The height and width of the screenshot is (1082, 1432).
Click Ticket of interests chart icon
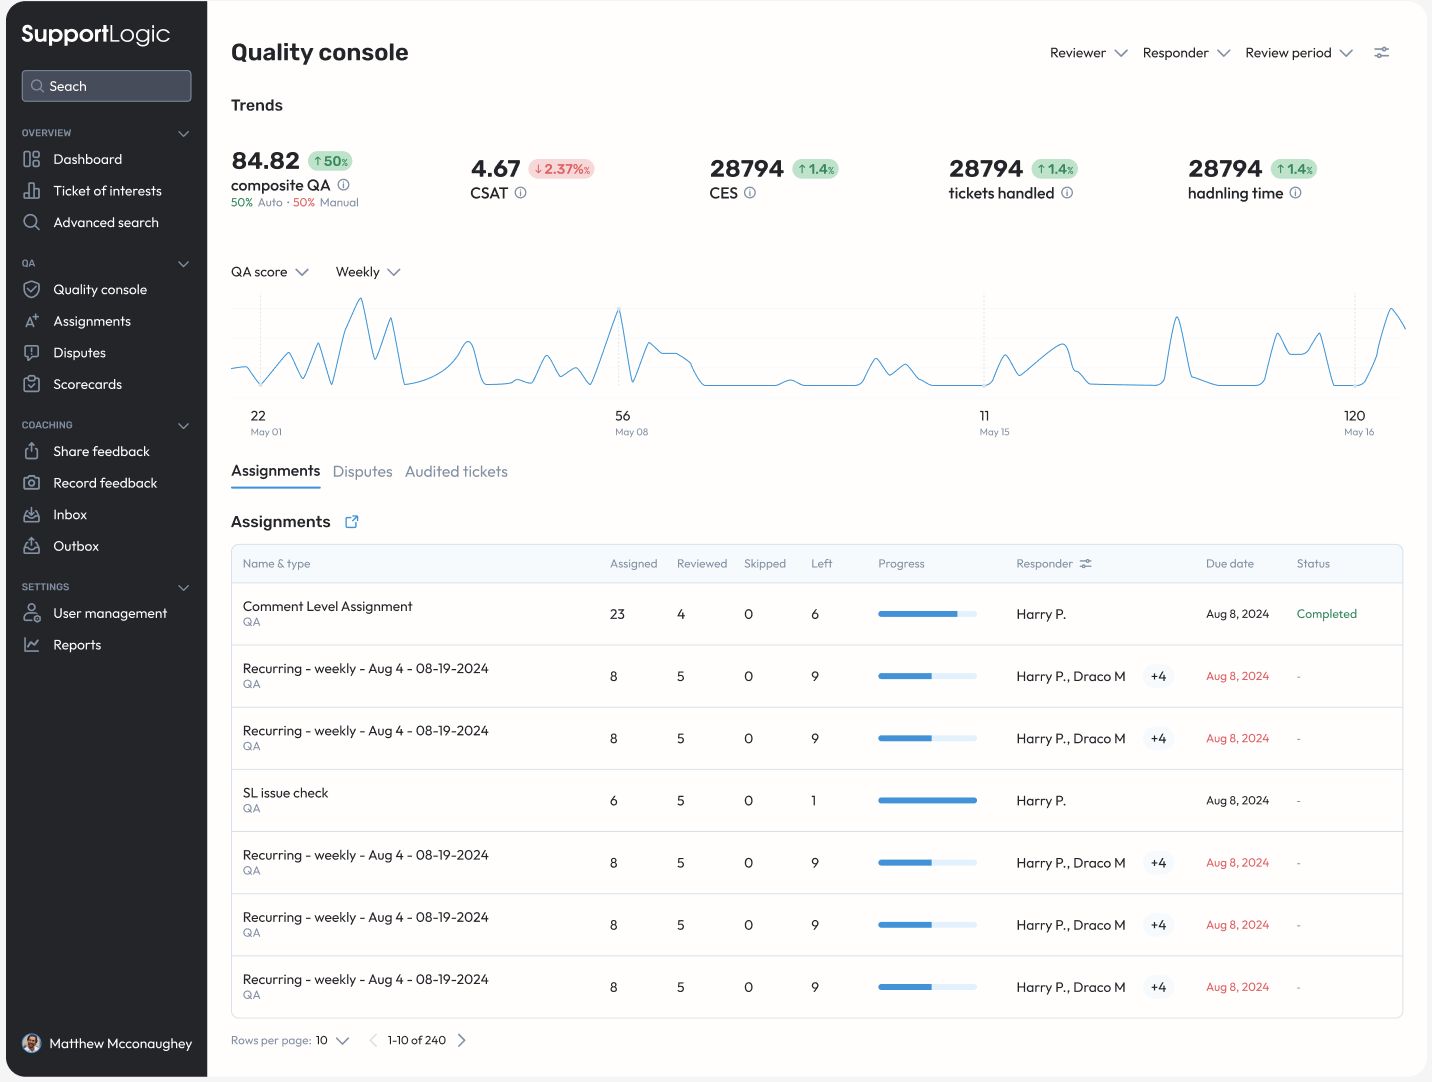point(32,191)
